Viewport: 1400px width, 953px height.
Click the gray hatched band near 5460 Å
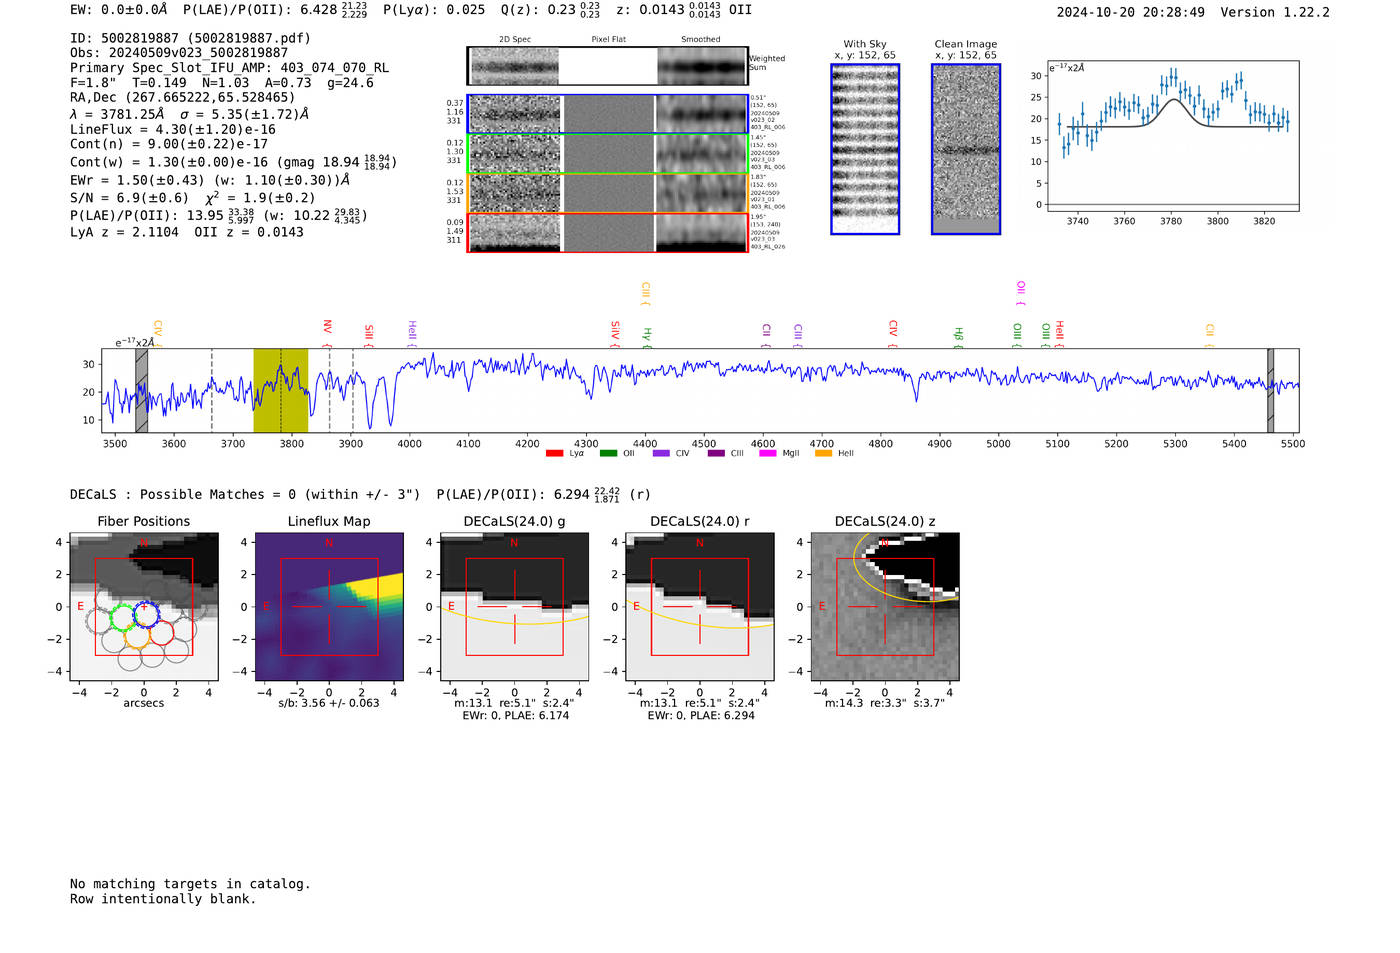[x=1270, y=390]
